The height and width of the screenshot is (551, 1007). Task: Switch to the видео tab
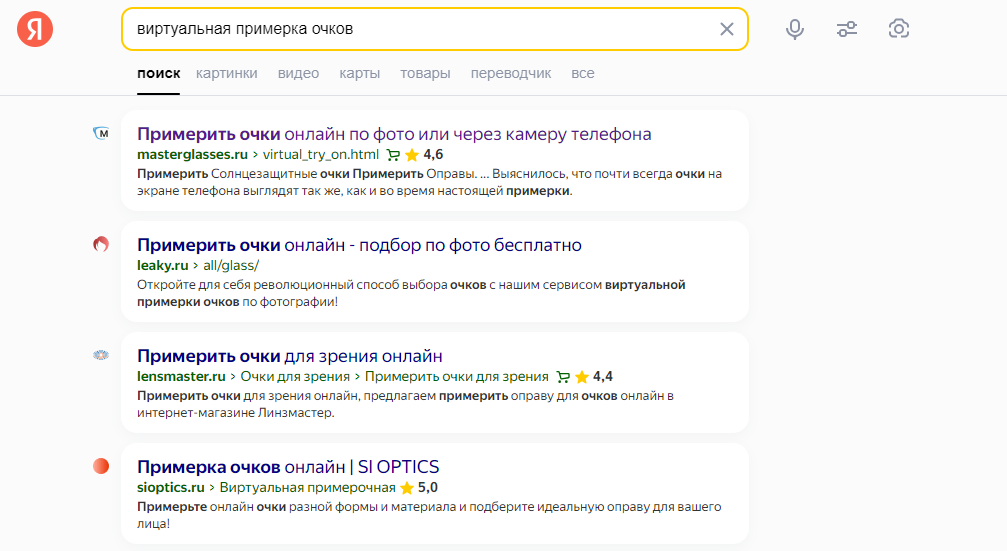(298, 73)
